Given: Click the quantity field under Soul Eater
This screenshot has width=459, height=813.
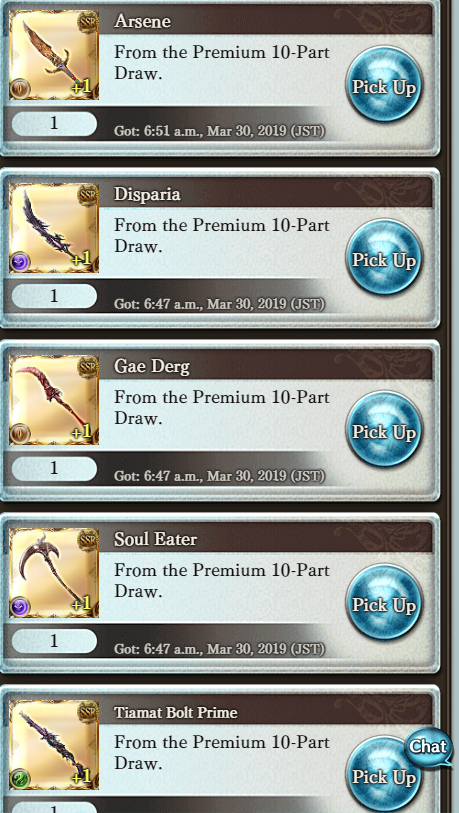Looking at the screenshot, I should coord(54,641).
